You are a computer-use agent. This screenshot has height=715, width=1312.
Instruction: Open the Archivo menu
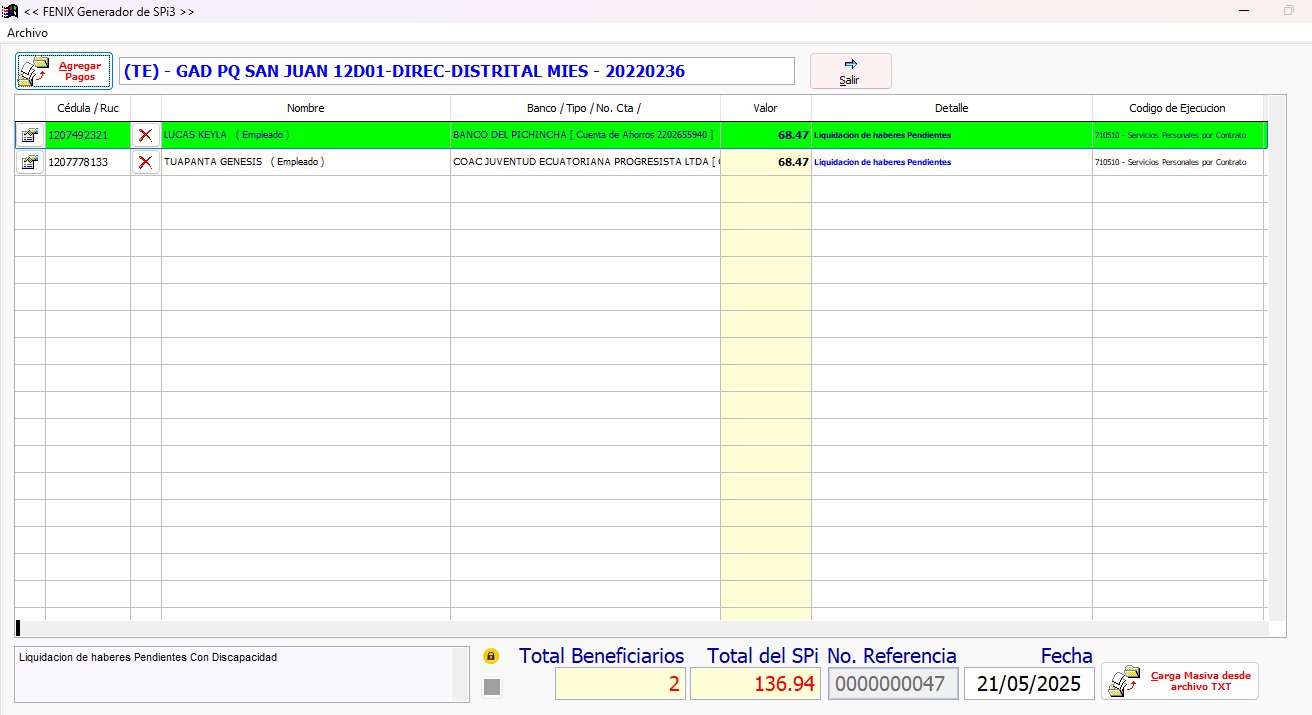[27, 33]
